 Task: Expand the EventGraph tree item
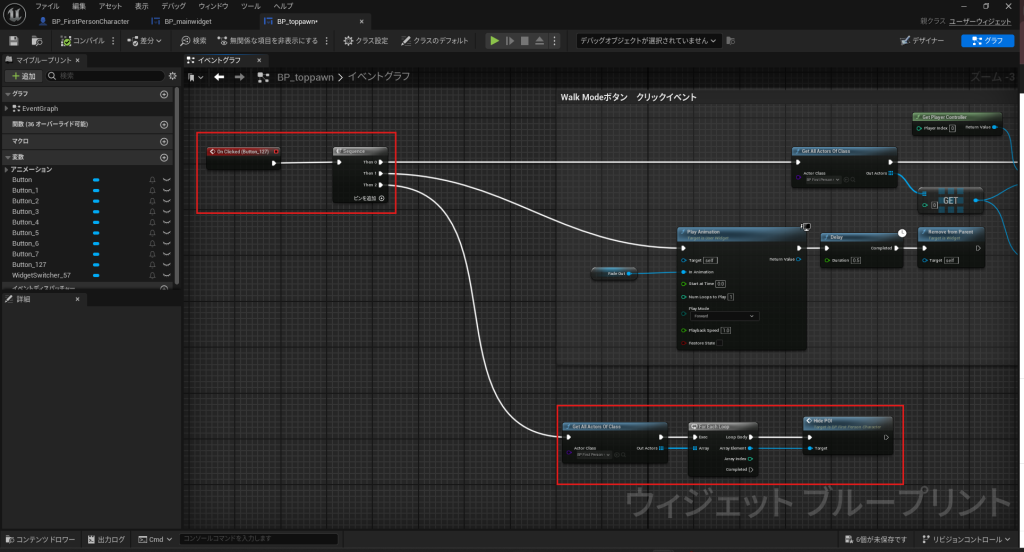[x=6, y=108]
